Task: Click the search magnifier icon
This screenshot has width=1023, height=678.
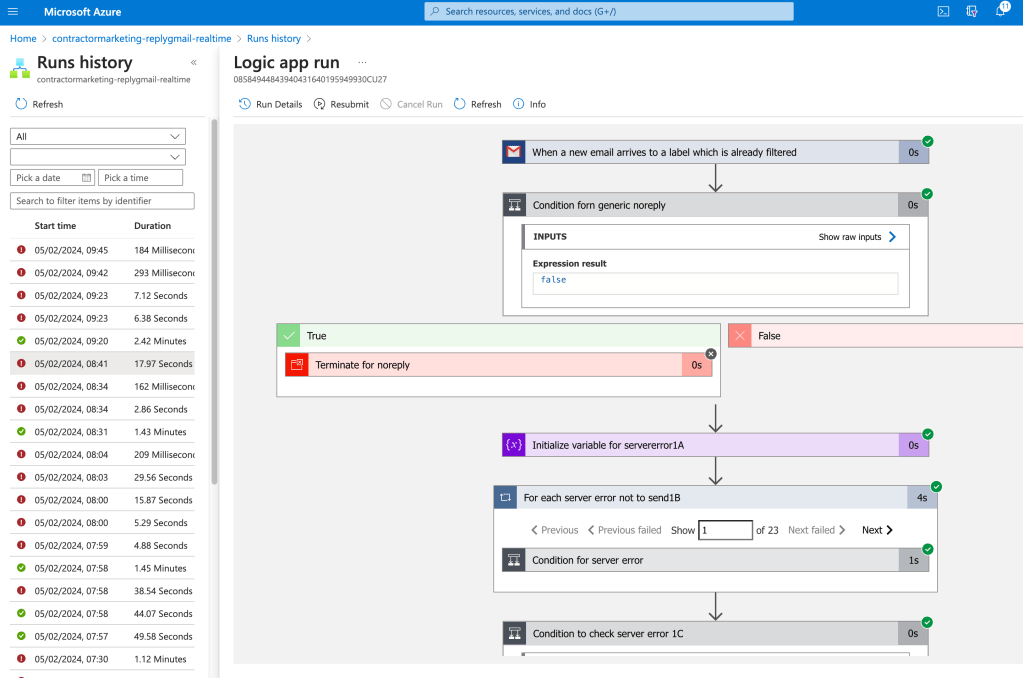Action: tap(435, 11)
